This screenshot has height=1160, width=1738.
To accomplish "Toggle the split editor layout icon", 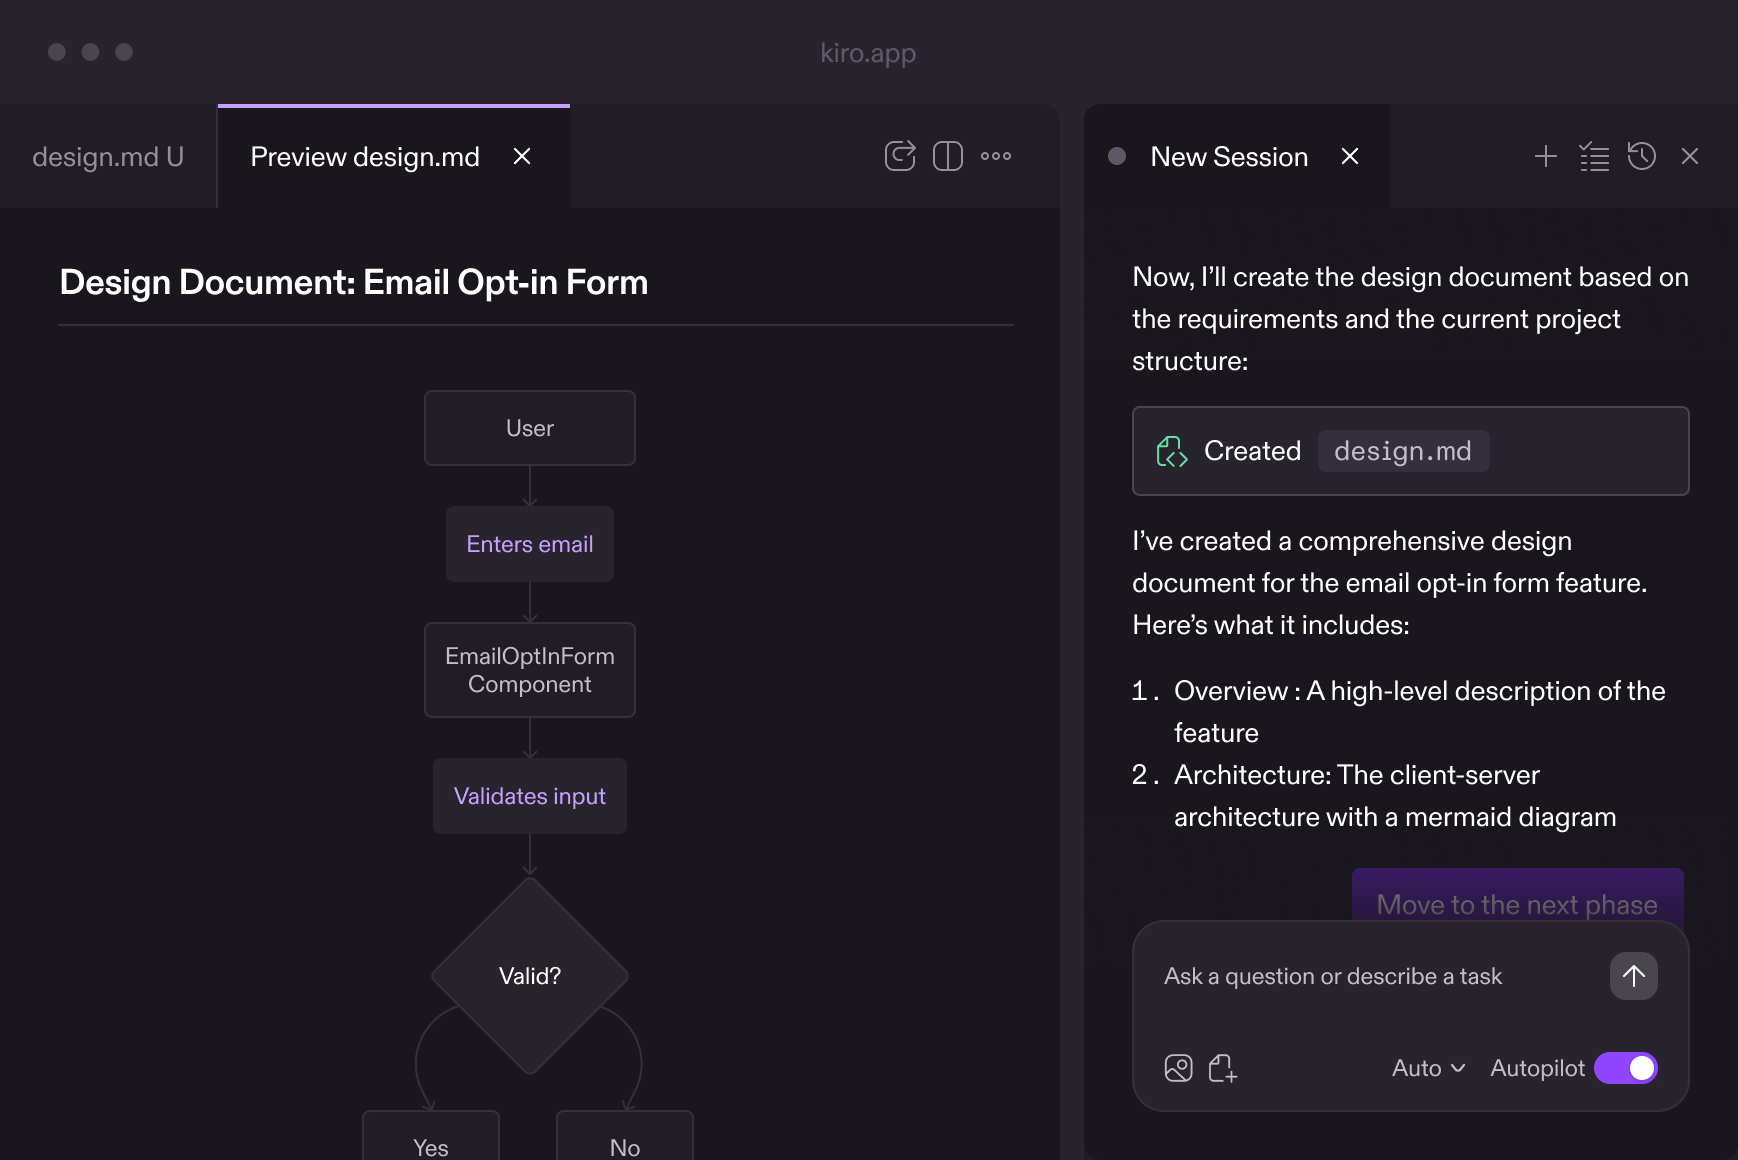I will (x=947, y=156).
